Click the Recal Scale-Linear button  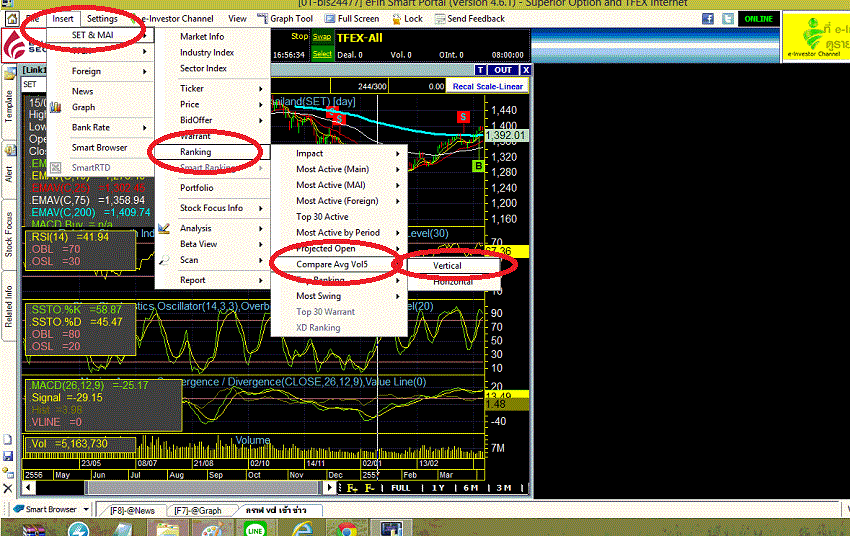click(487, 86)
